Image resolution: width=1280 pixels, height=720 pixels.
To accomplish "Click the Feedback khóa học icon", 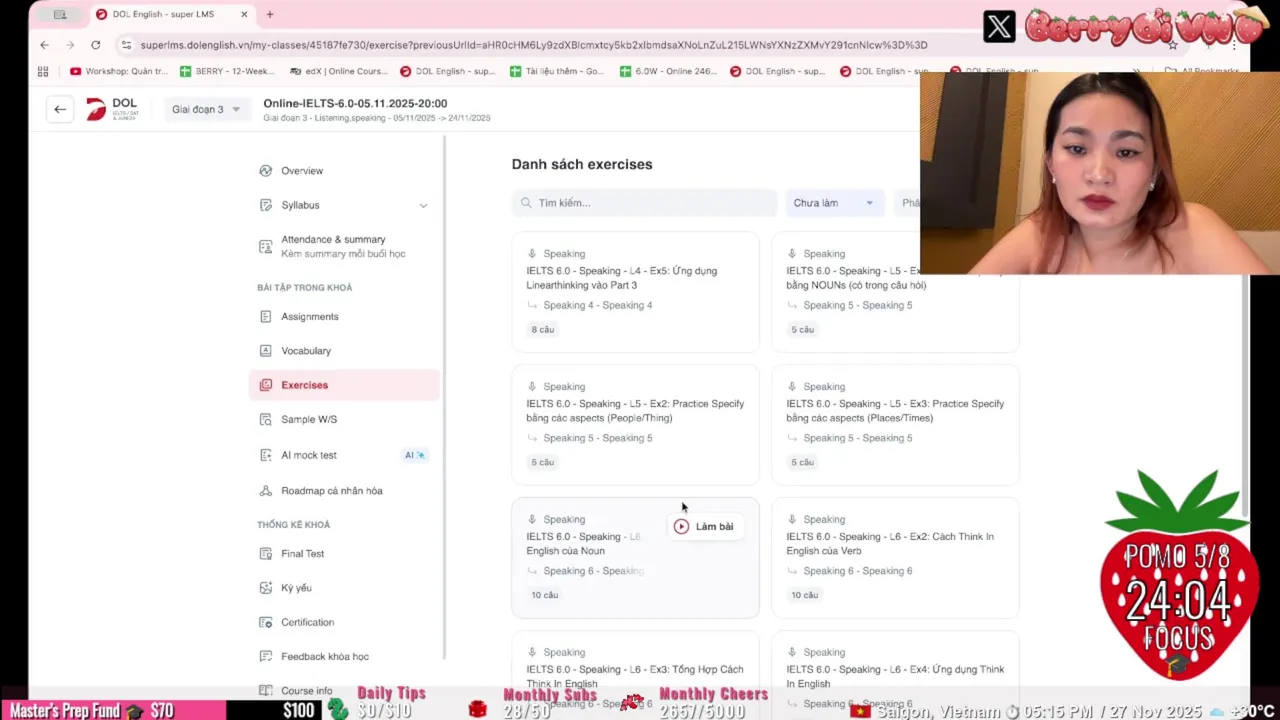I will pos(265,657).
